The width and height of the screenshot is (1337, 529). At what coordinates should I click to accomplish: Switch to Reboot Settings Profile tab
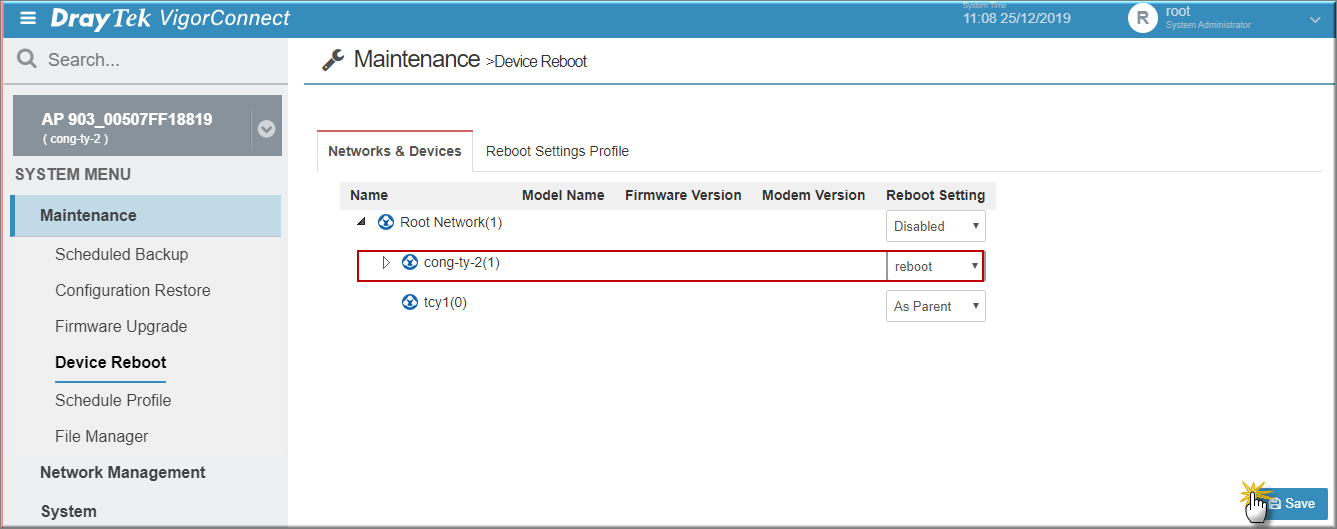pyautogui.click(x=557, y=151)
